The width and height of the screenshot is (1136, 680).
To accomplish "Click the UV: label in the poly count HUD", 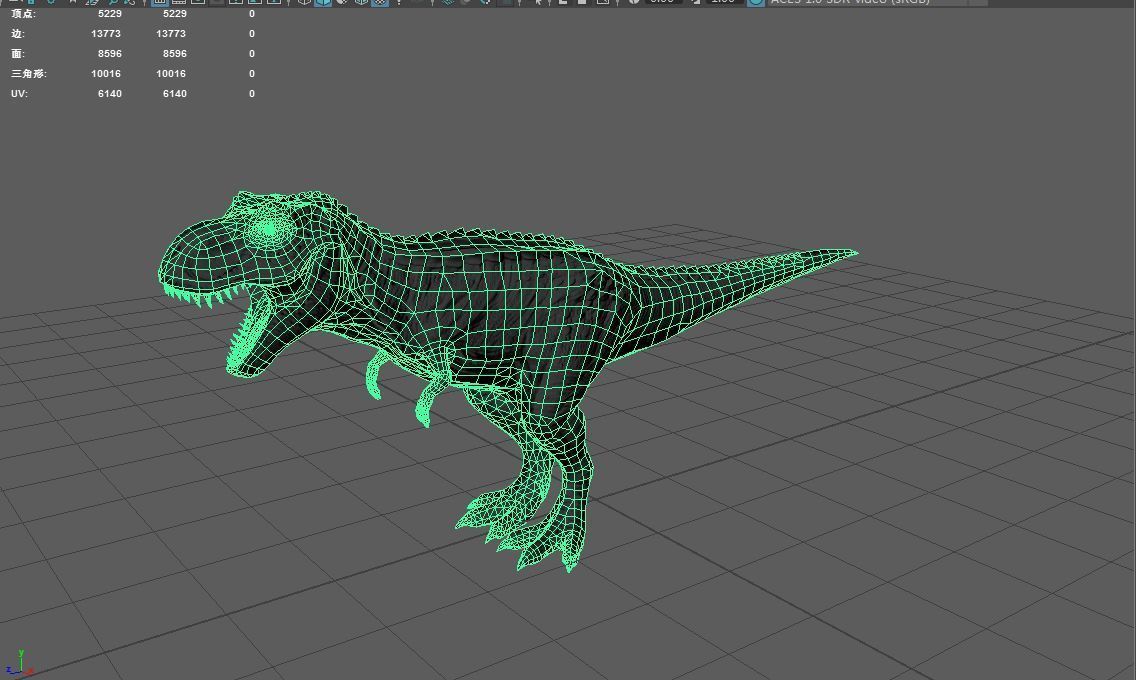I will click(20, 93).
